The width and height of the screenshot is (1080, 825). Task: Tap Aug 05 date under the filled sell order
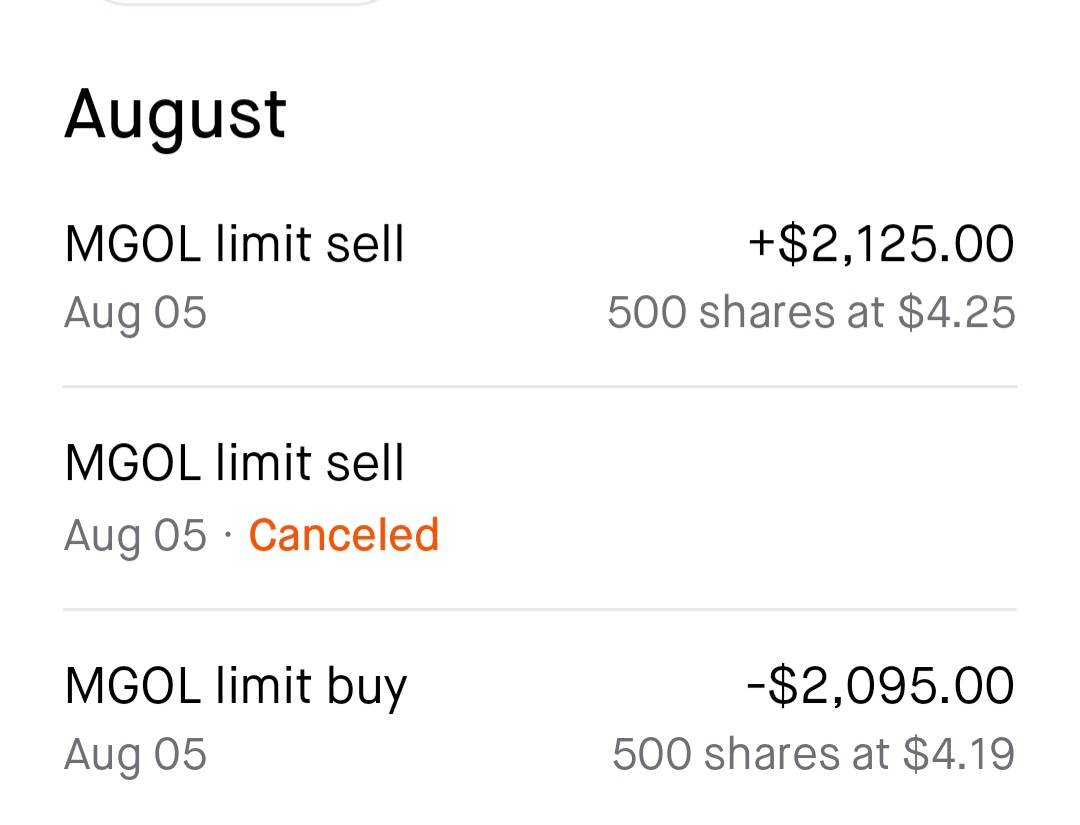point(135,313)
